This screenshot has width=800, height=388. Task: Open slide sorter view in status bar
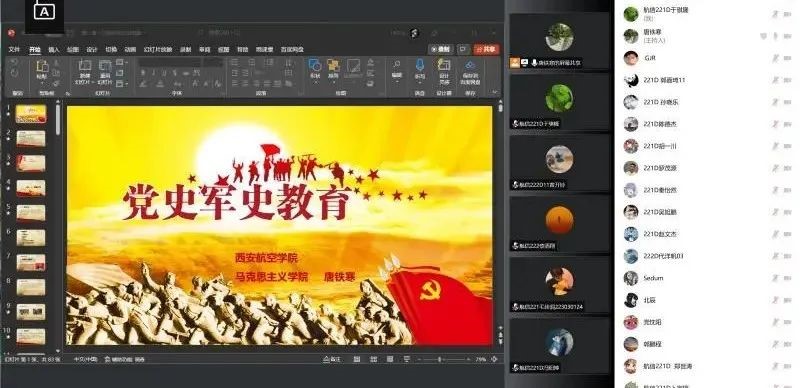373,359
